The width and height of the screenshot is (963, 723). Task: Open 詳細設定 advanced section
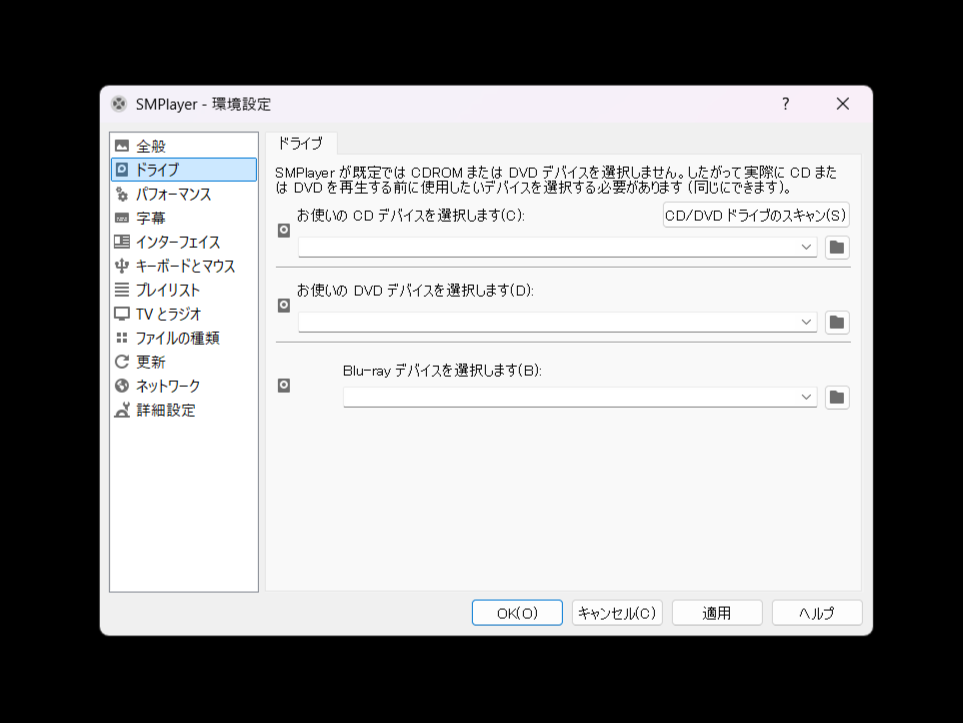165,410
